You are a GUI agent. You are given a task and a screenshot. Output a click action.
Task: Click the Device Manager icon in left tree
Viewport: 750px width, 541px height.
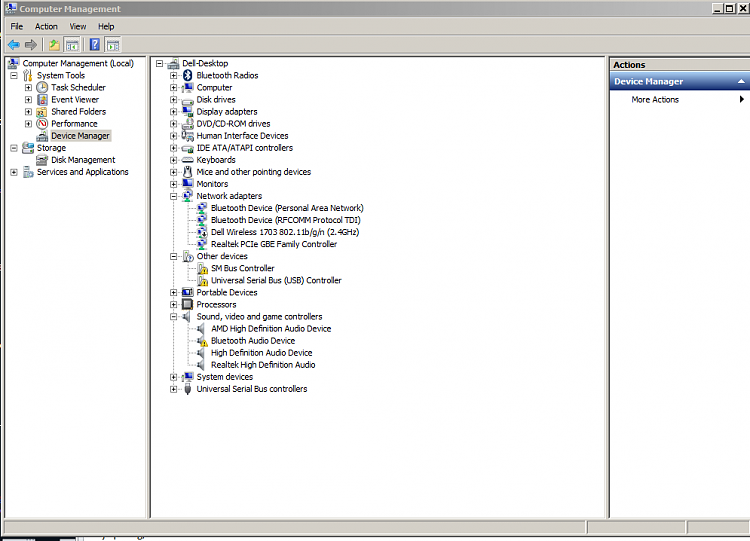click(x=42, y=136)
